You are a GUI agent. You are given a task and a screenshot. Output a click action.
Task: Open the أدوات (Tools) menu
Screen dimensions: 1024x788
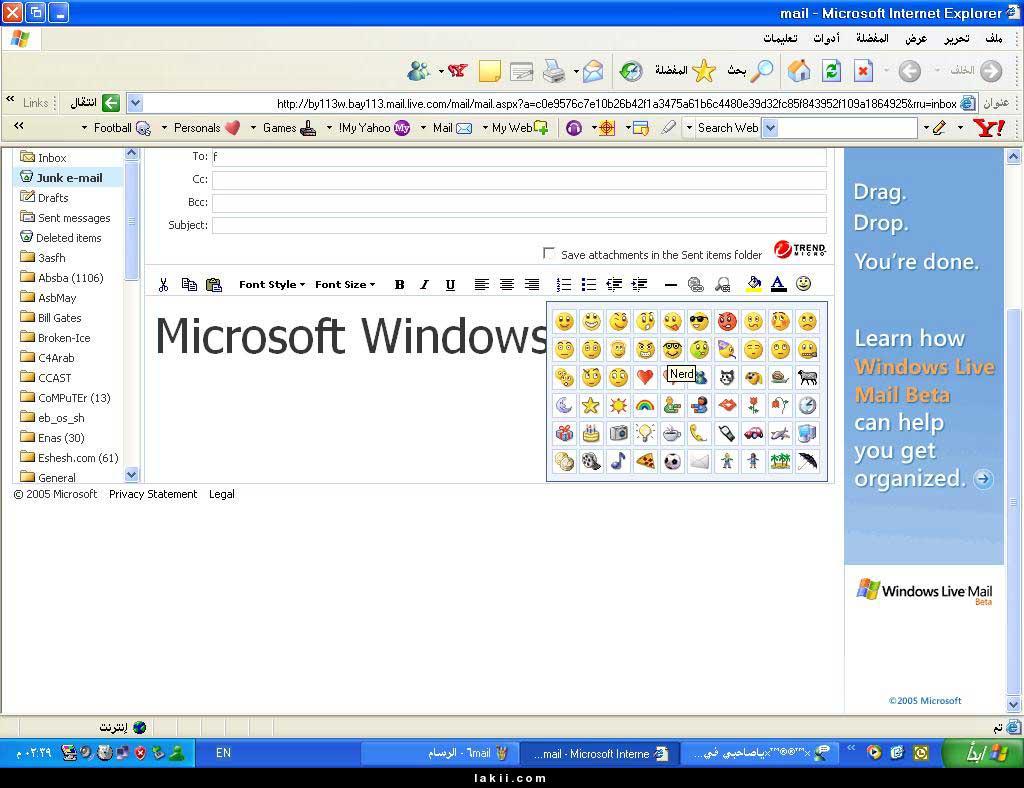click(x=826, y=39)
